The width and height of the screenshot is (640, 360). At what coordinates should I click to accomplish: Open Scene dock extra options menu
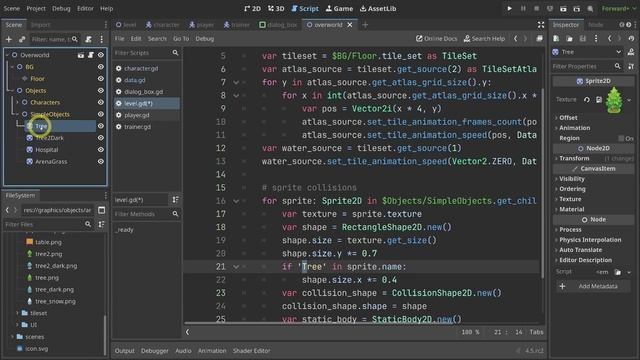point(102,39)
